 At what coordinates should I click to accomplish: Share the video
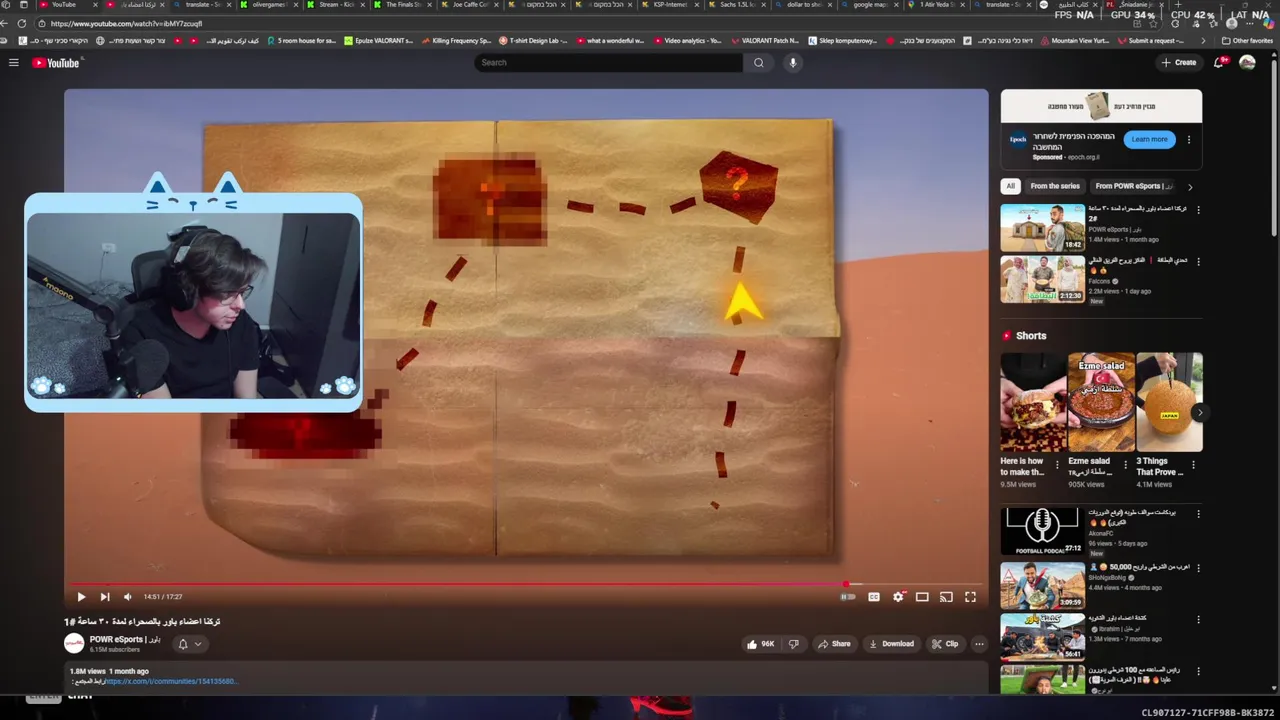[x=834, y=644]
